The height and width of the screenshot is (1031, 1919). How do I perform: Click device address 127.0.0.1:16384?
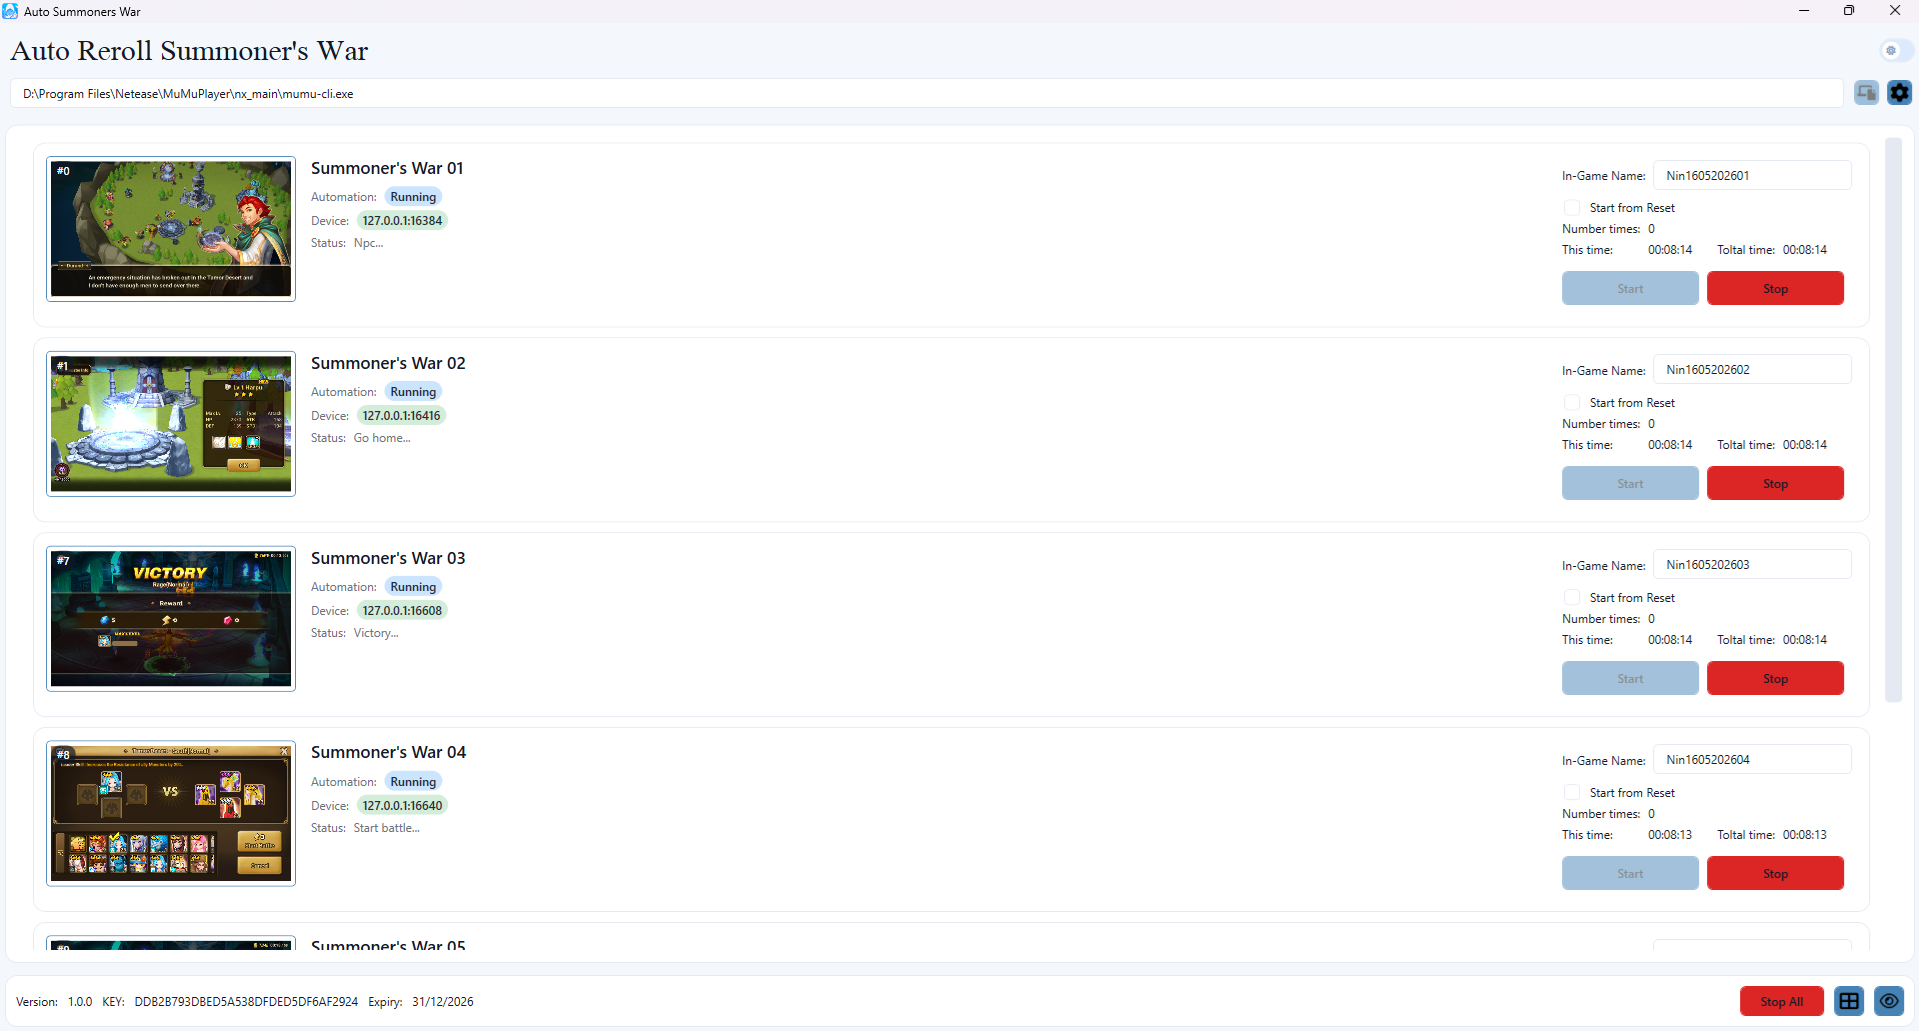point(402,221)
